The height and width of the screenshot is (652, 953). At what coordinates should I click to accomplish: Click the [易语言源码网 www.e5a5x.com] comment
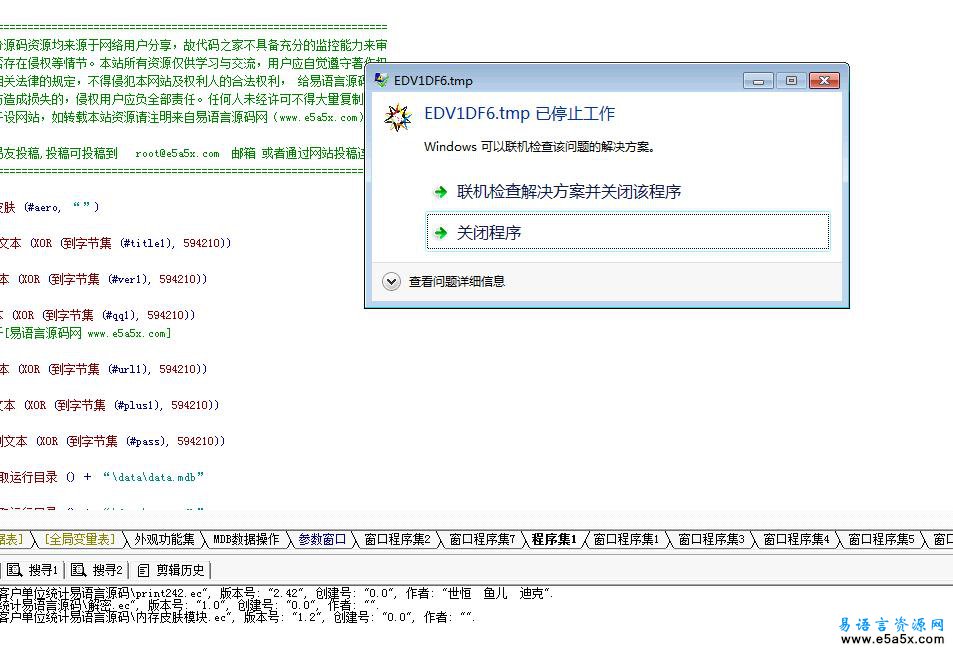coord(86,333)
